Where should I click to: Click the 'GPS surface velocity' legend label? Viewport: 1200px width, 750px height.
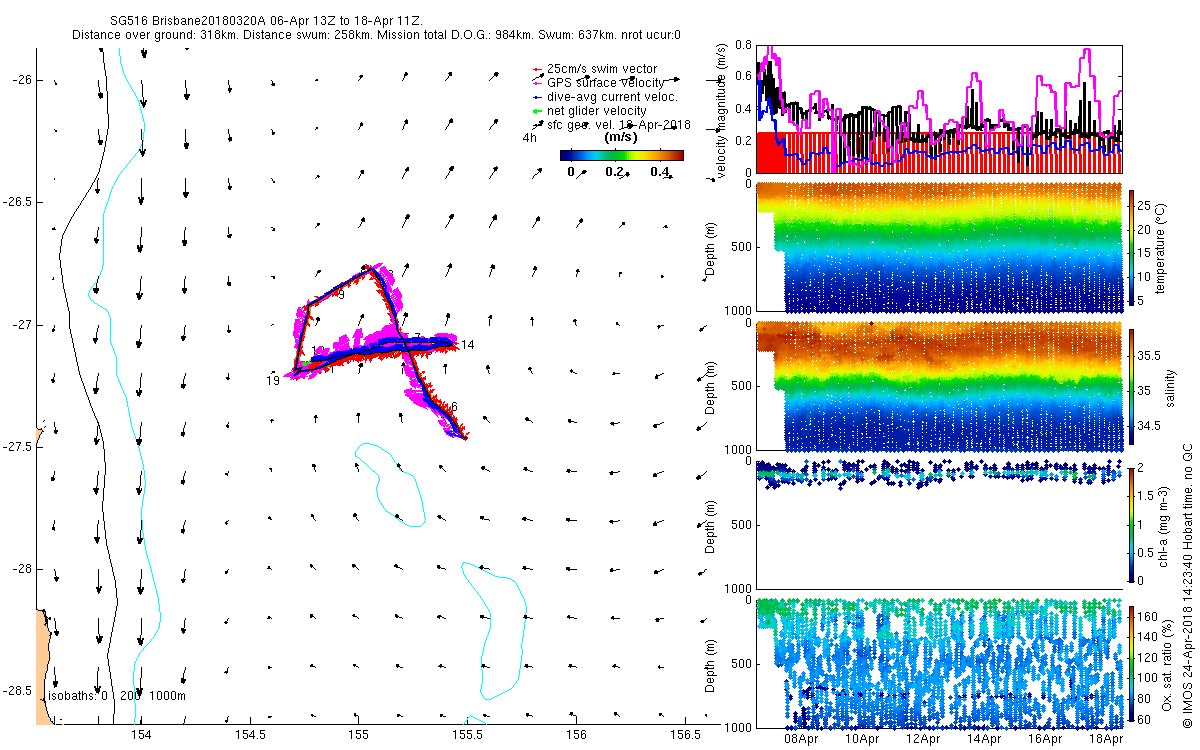click(x=606, y=82)
